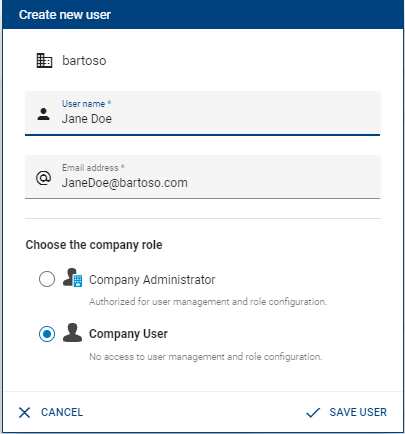The height and width of the screenshot is (434, 405).
Task: Select the Company User radio button
Action: pos(47,334)
